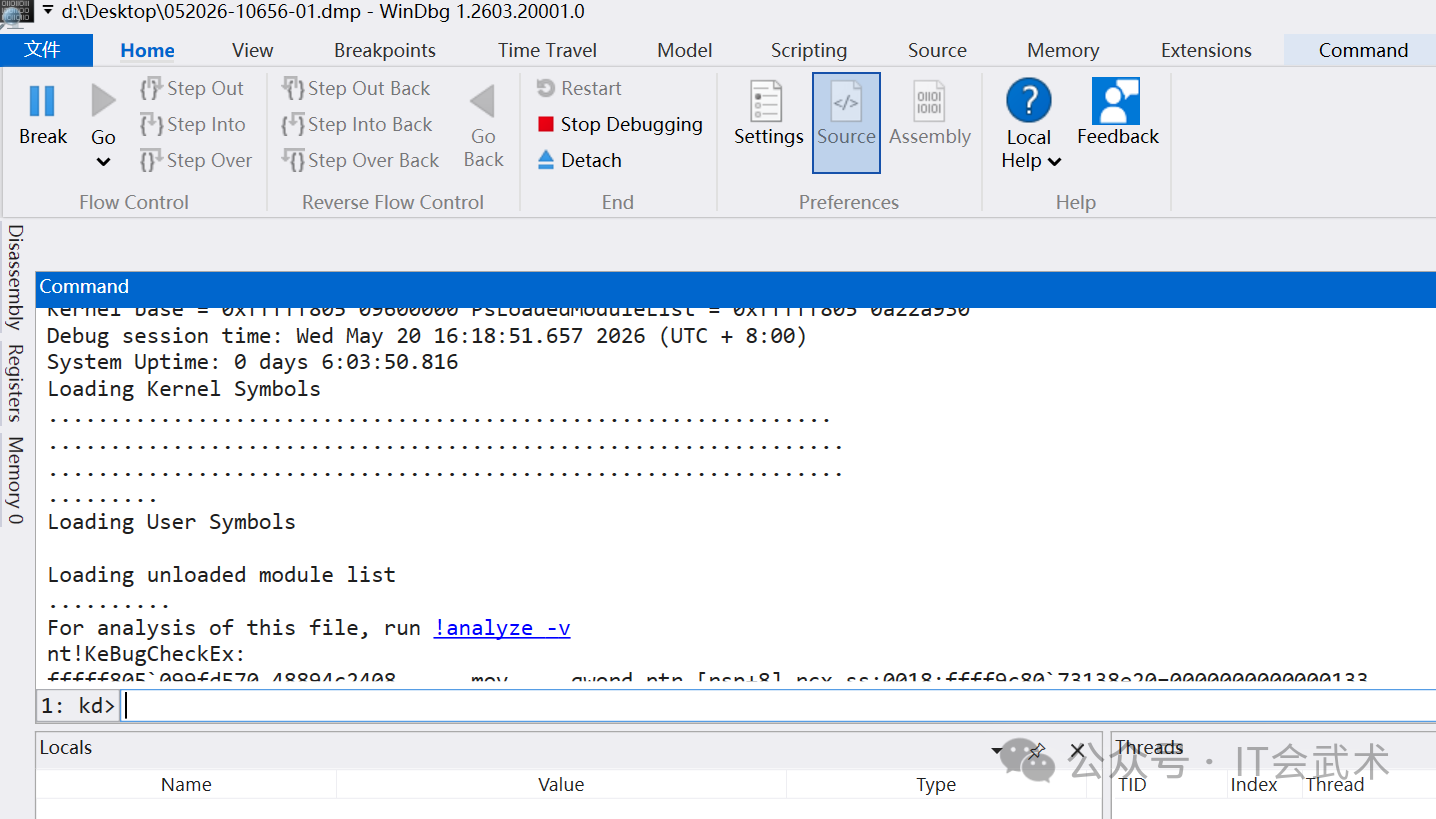
Task: Switch to the Home ribbon tab
Action: point(147,51)
